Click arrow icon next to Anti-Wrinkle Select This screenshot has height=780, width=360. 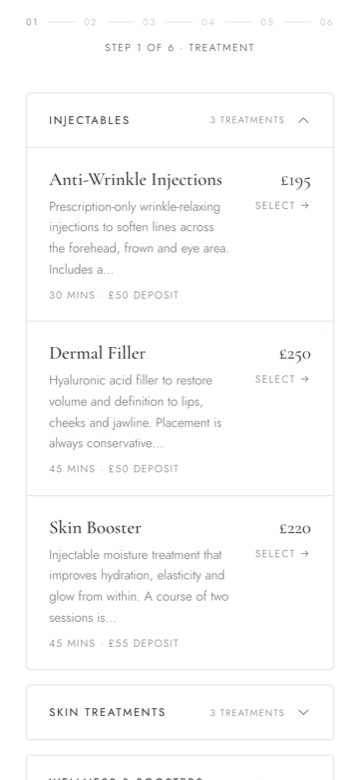click(x=305, y=205)
